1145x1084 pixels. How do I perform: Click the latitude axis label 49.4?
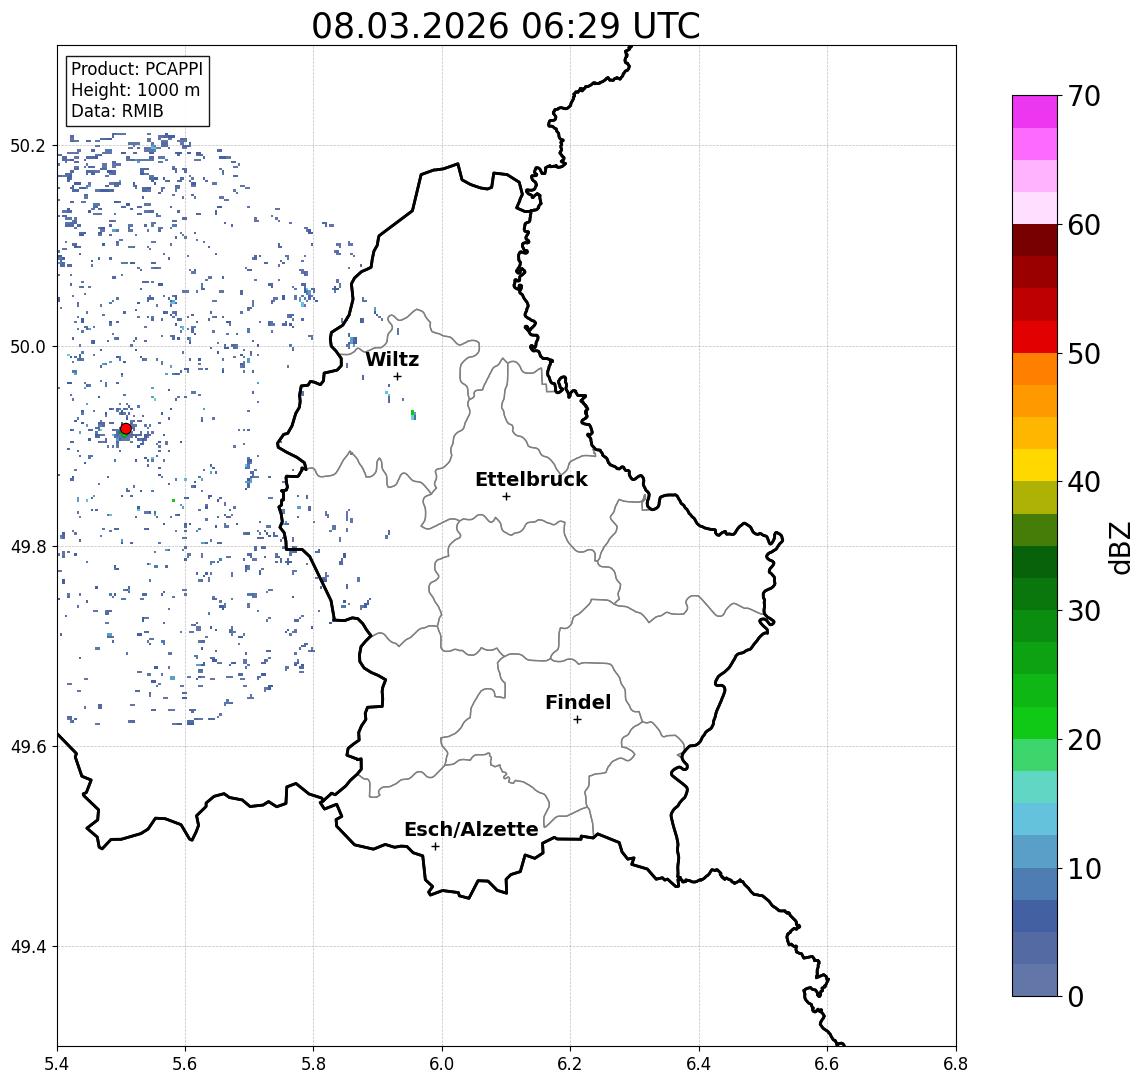[28, 947]
